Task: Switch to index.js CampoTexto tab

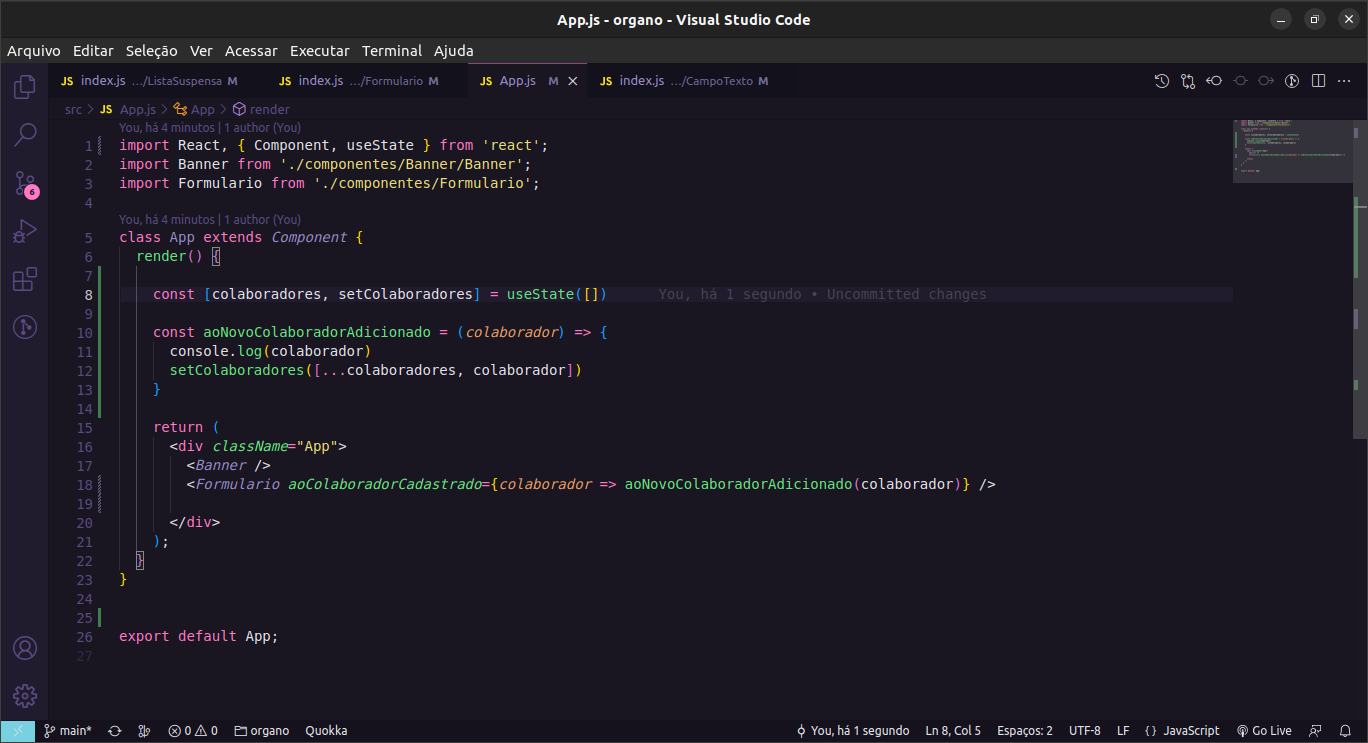Action: tap(684, 81)
